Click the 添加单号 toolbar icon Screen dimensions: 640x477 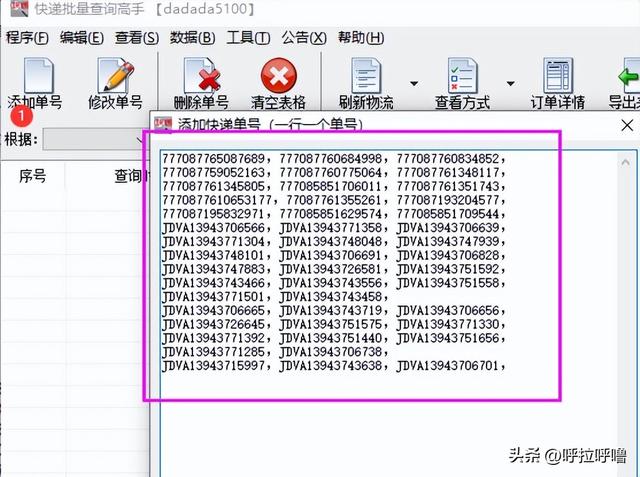38,75
